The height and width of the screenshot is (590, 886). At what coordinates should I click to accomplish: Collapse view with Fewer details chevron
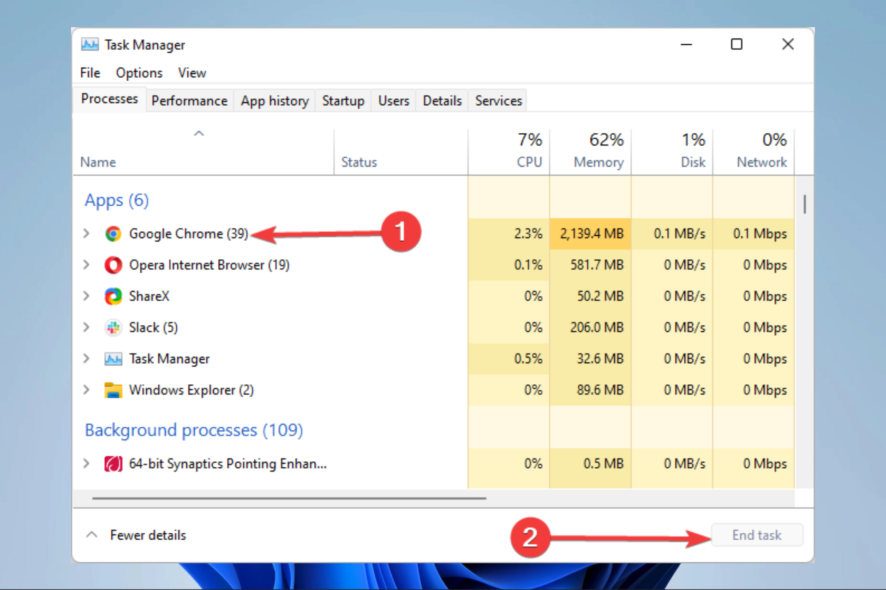(92, 535)
